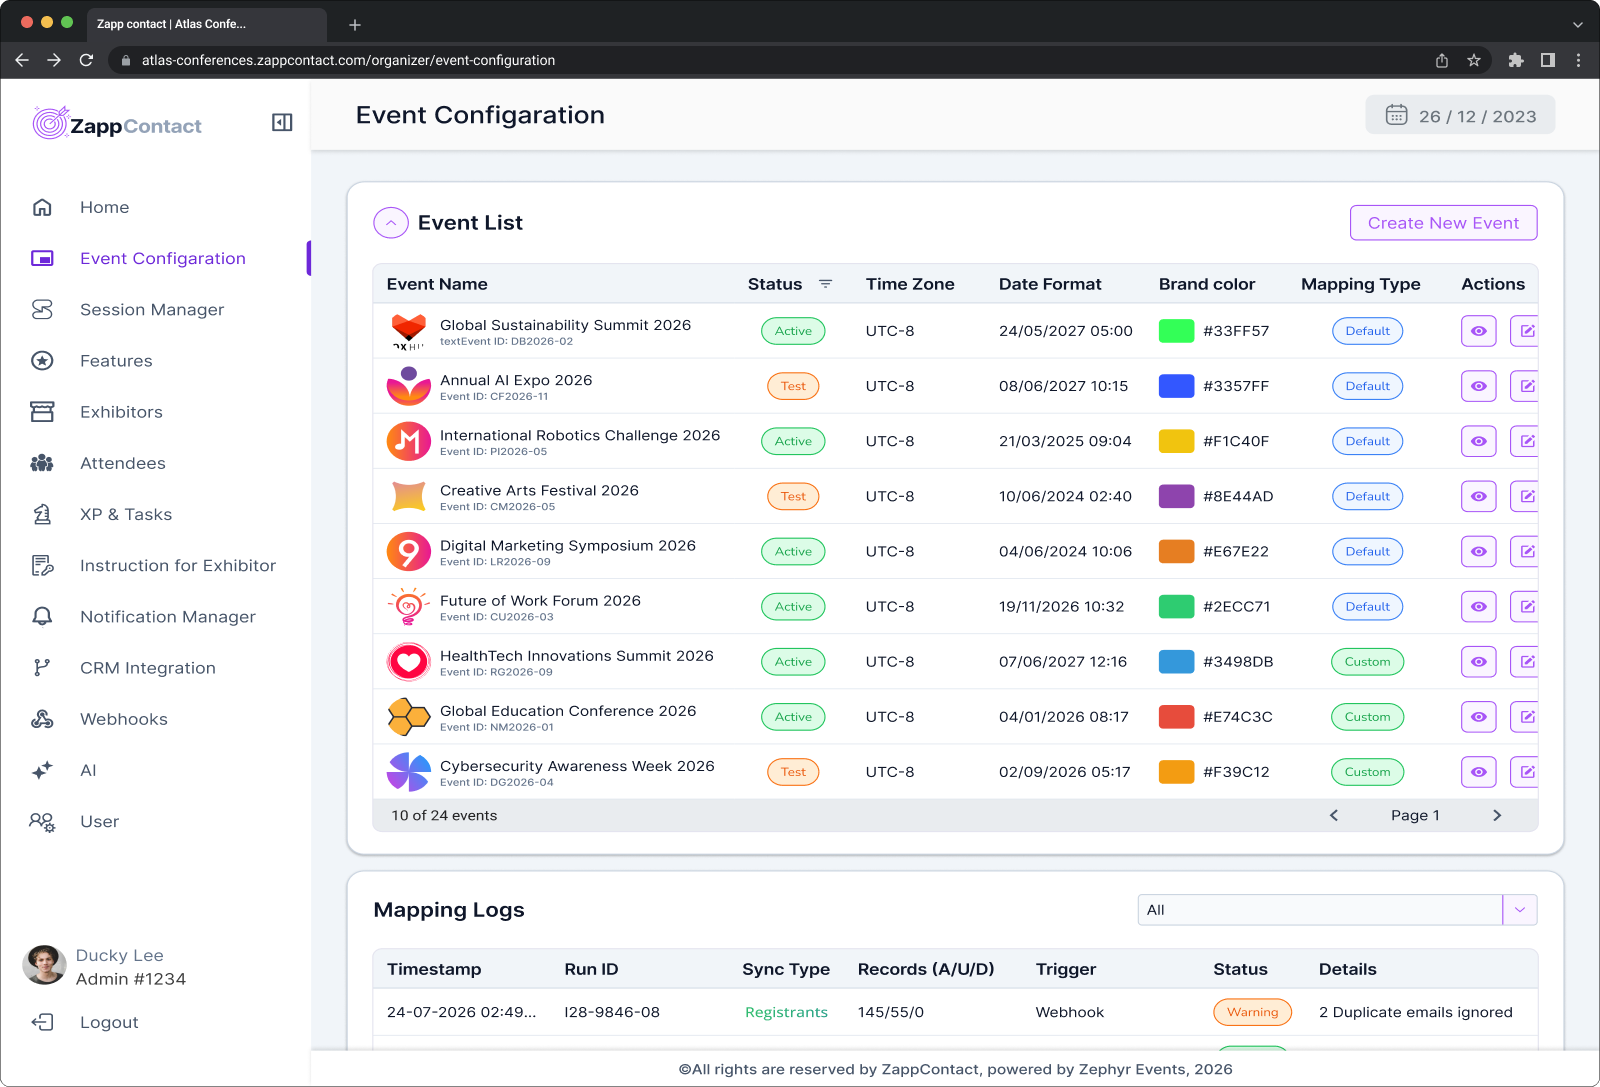
Task: Click Ducky Lee profile avatar
Action: [44, 965]
